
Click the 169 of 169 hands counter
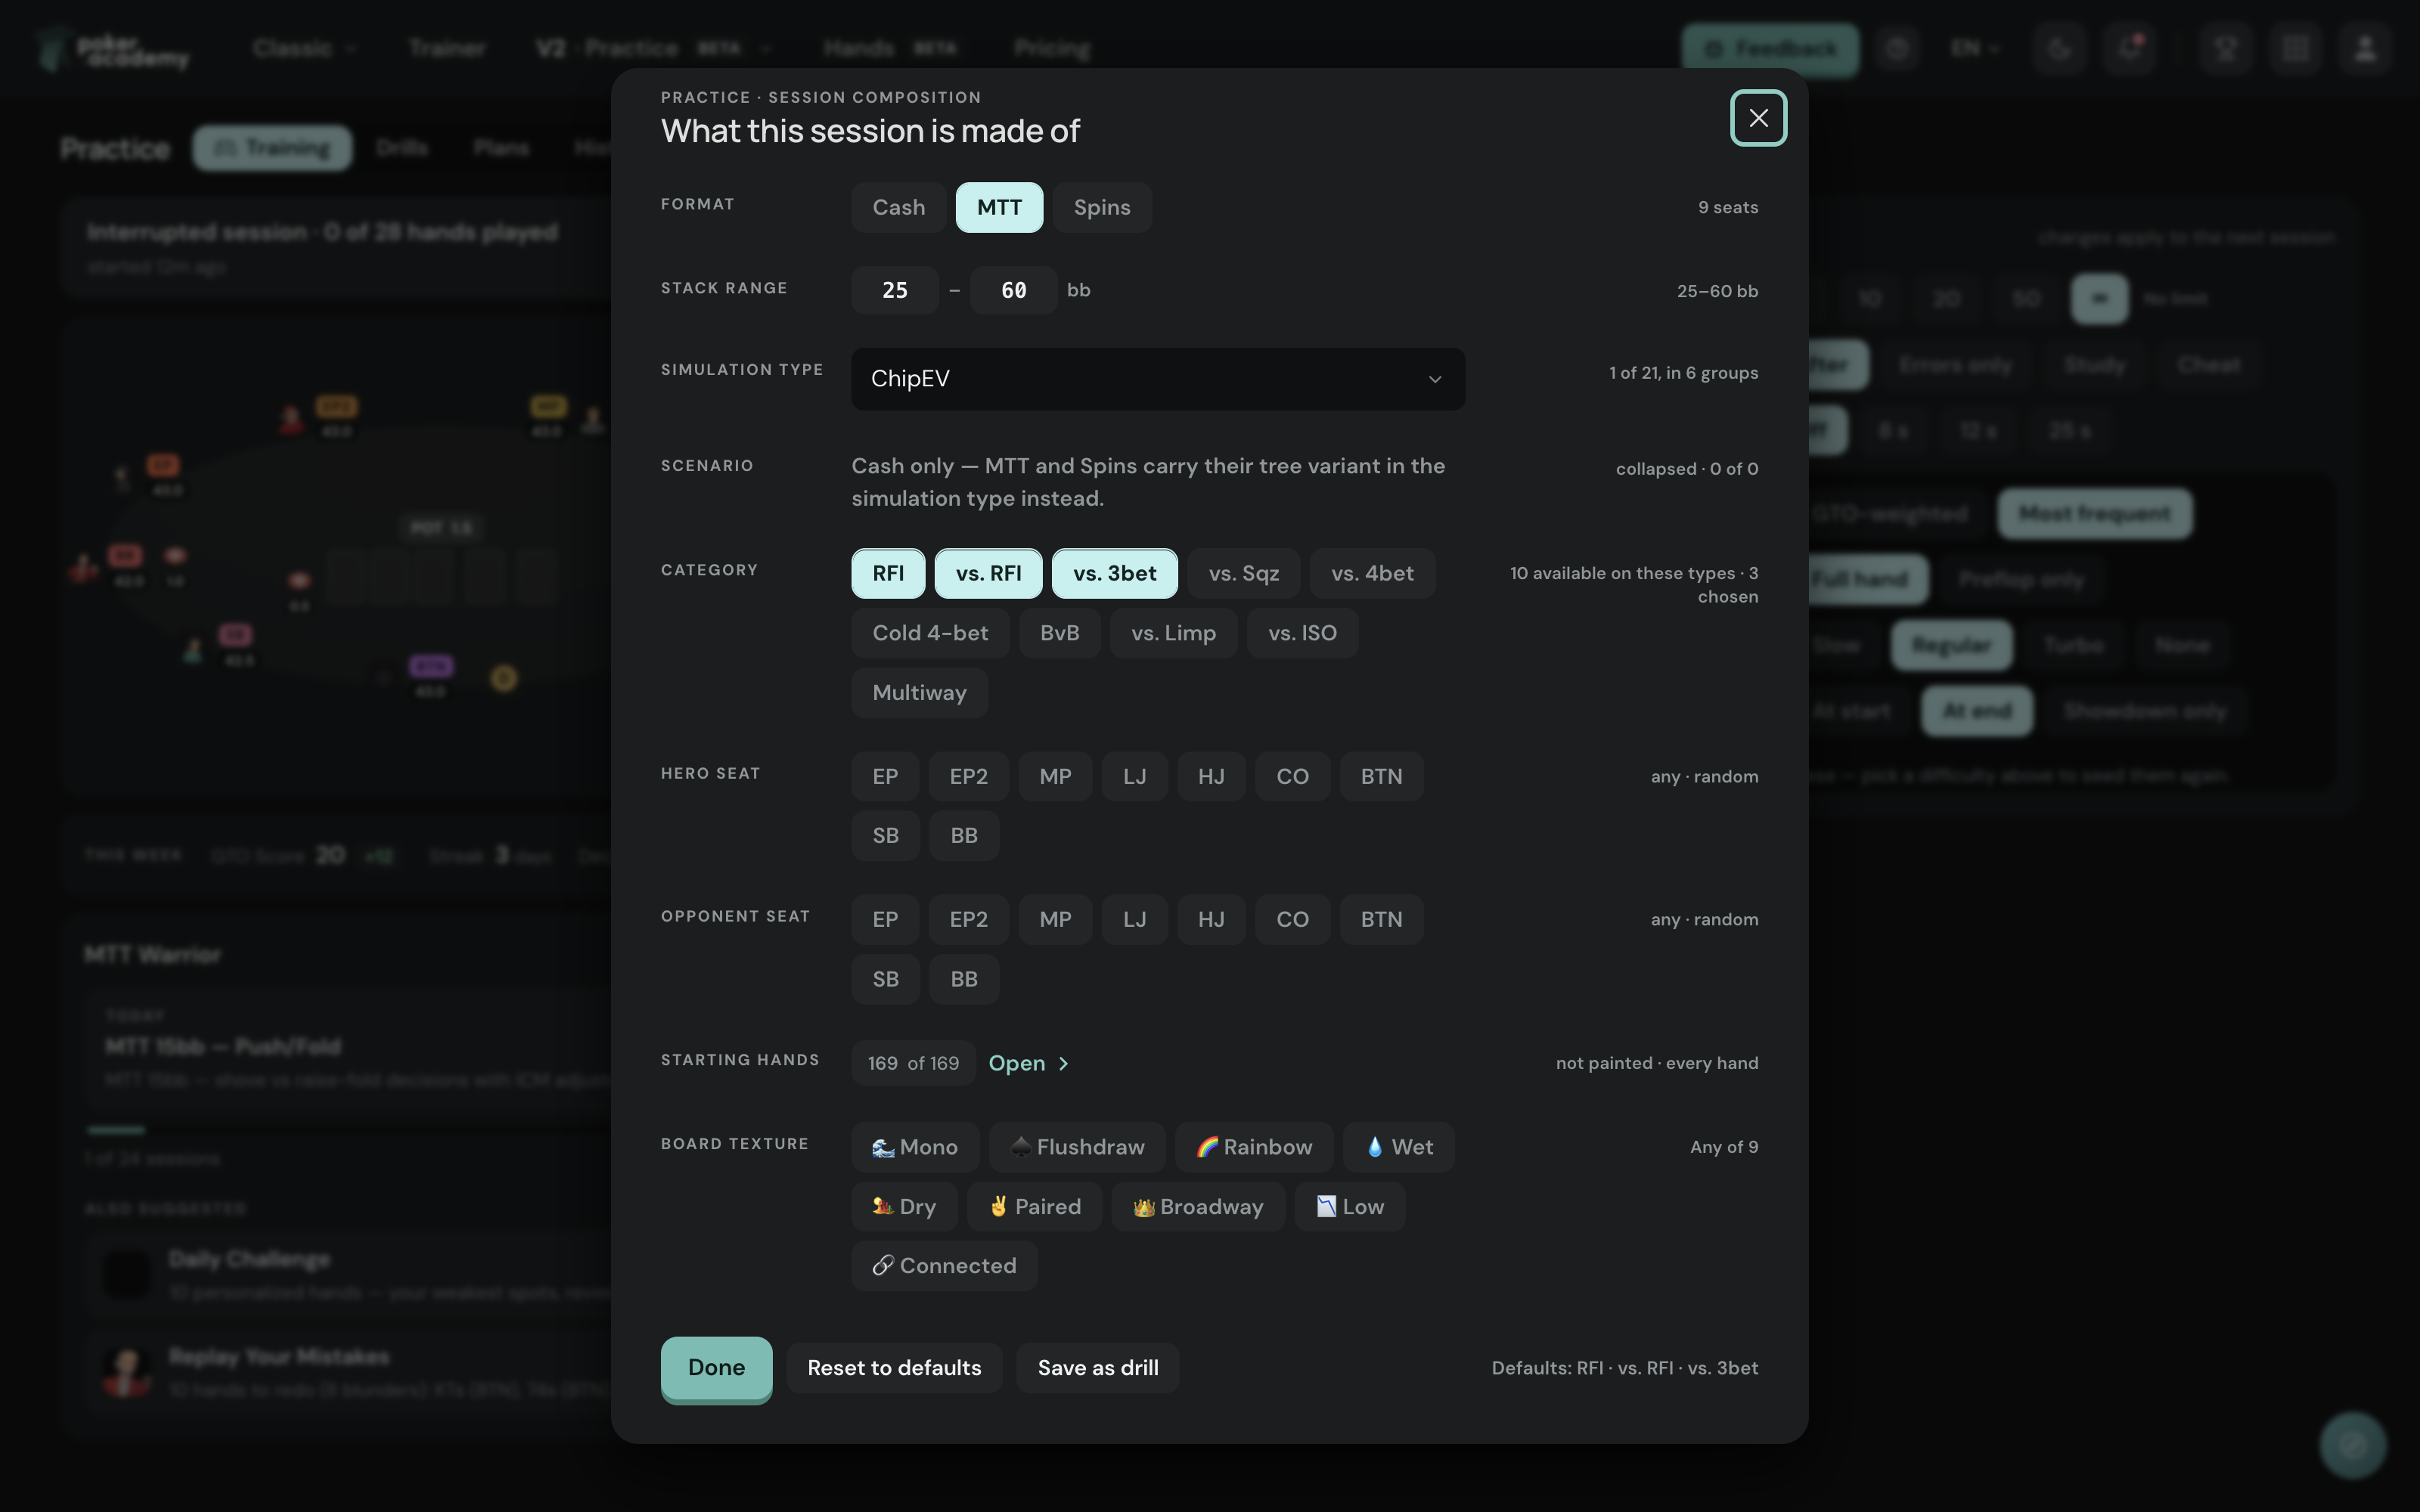point(913,1063)
